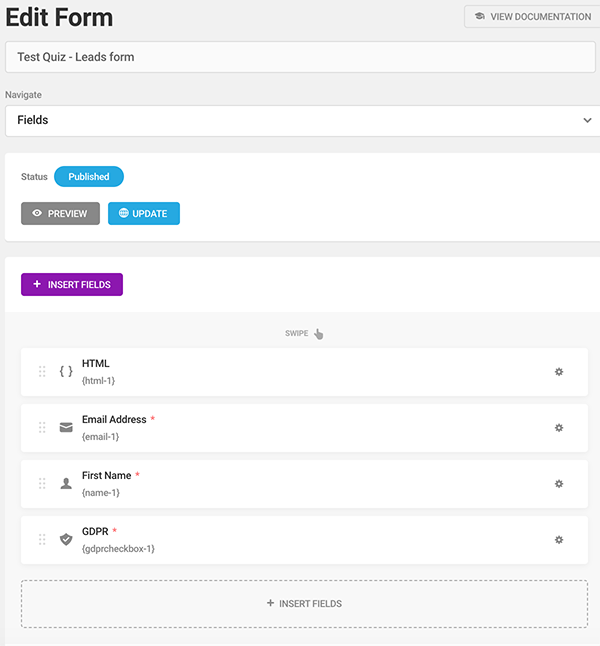This screenshot has height=646, width=600.
Task: Click the dashed Insert Fields area
Action: coord(304,604)
